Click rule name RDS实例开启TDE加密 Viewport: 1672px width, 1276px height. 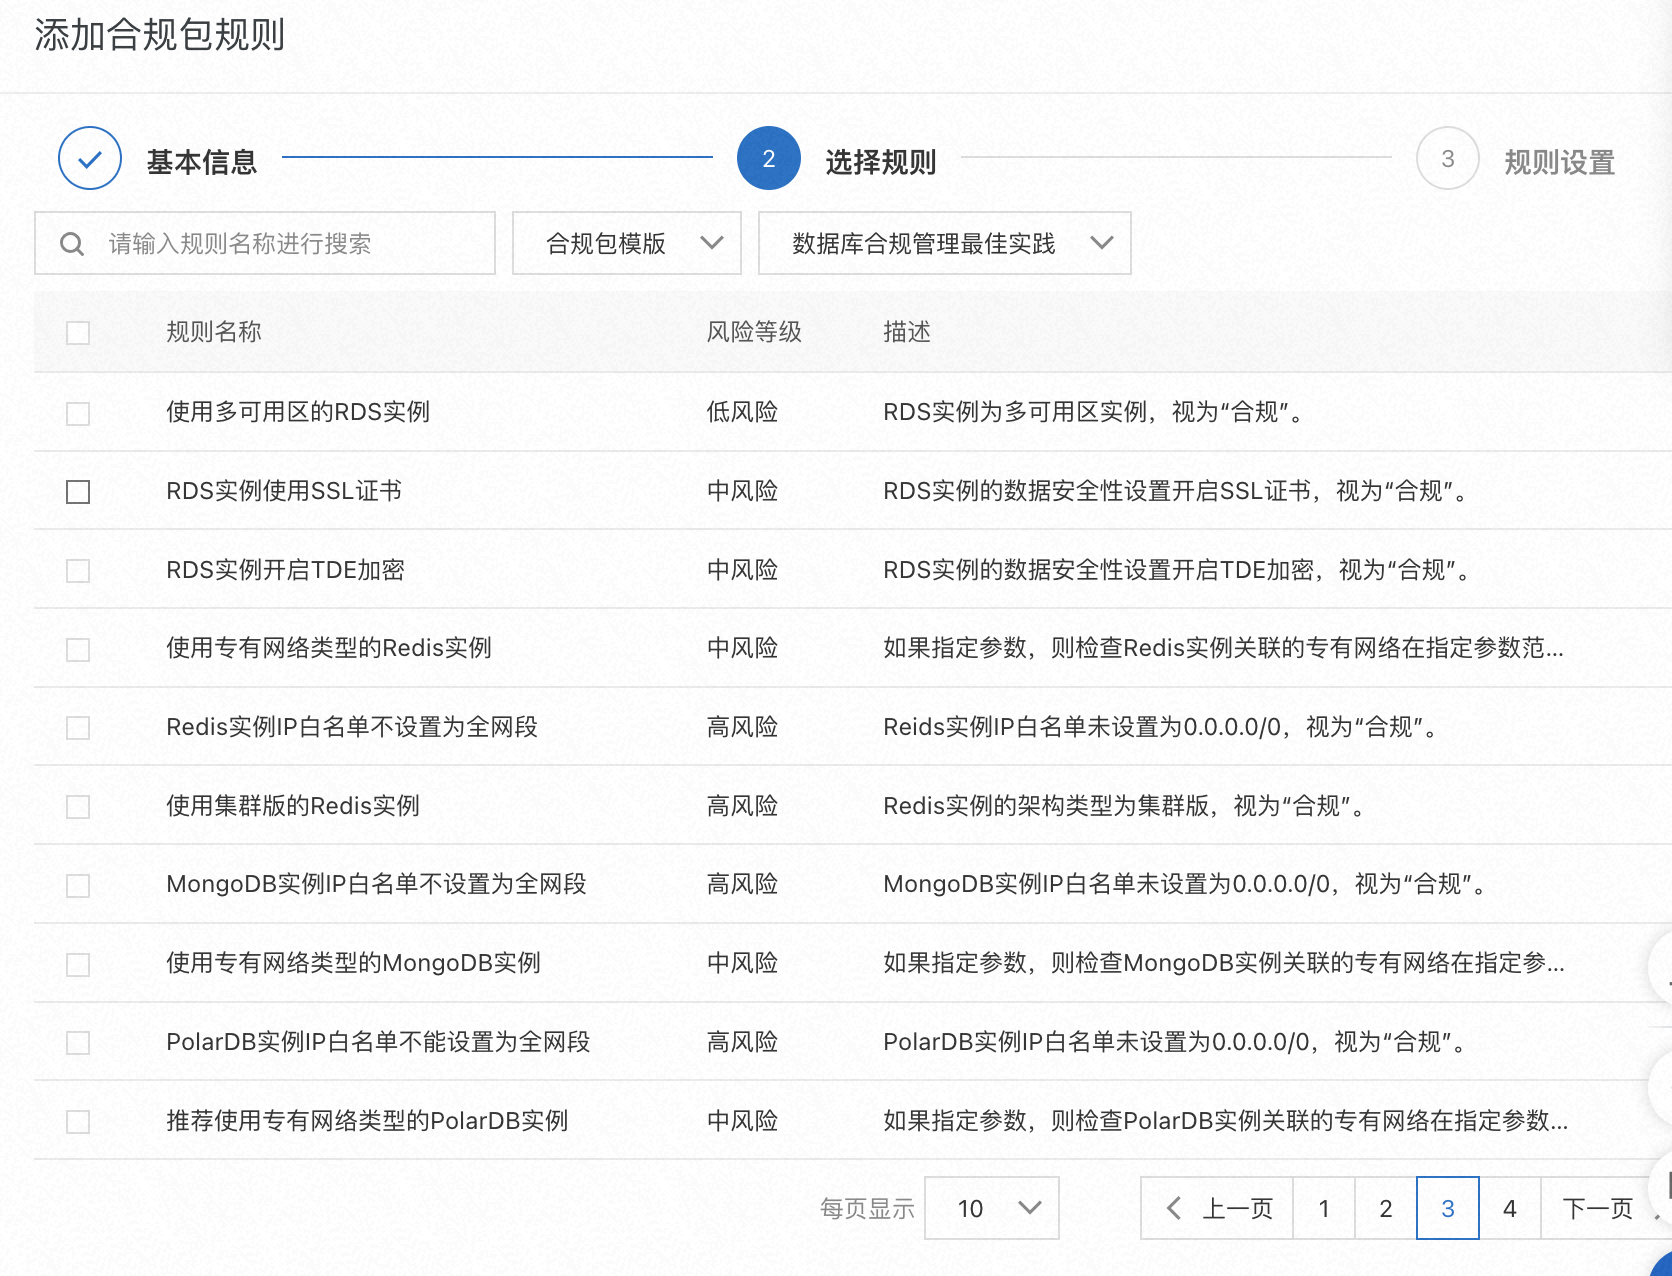pos(285,570)
